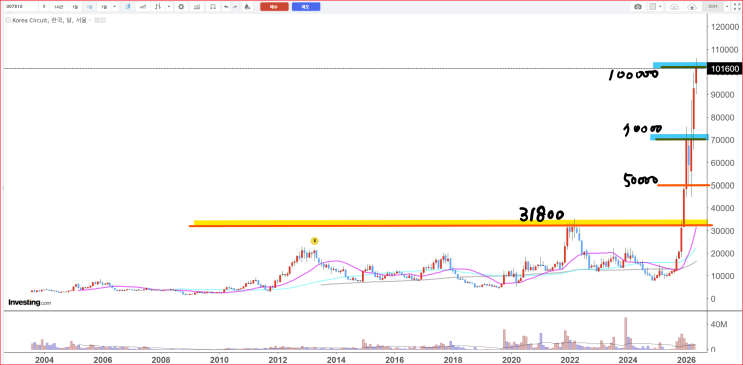The width and height of the screenshot is (743, 365).
Task: Undo last chart action arrow
Action: click(227, 7)
